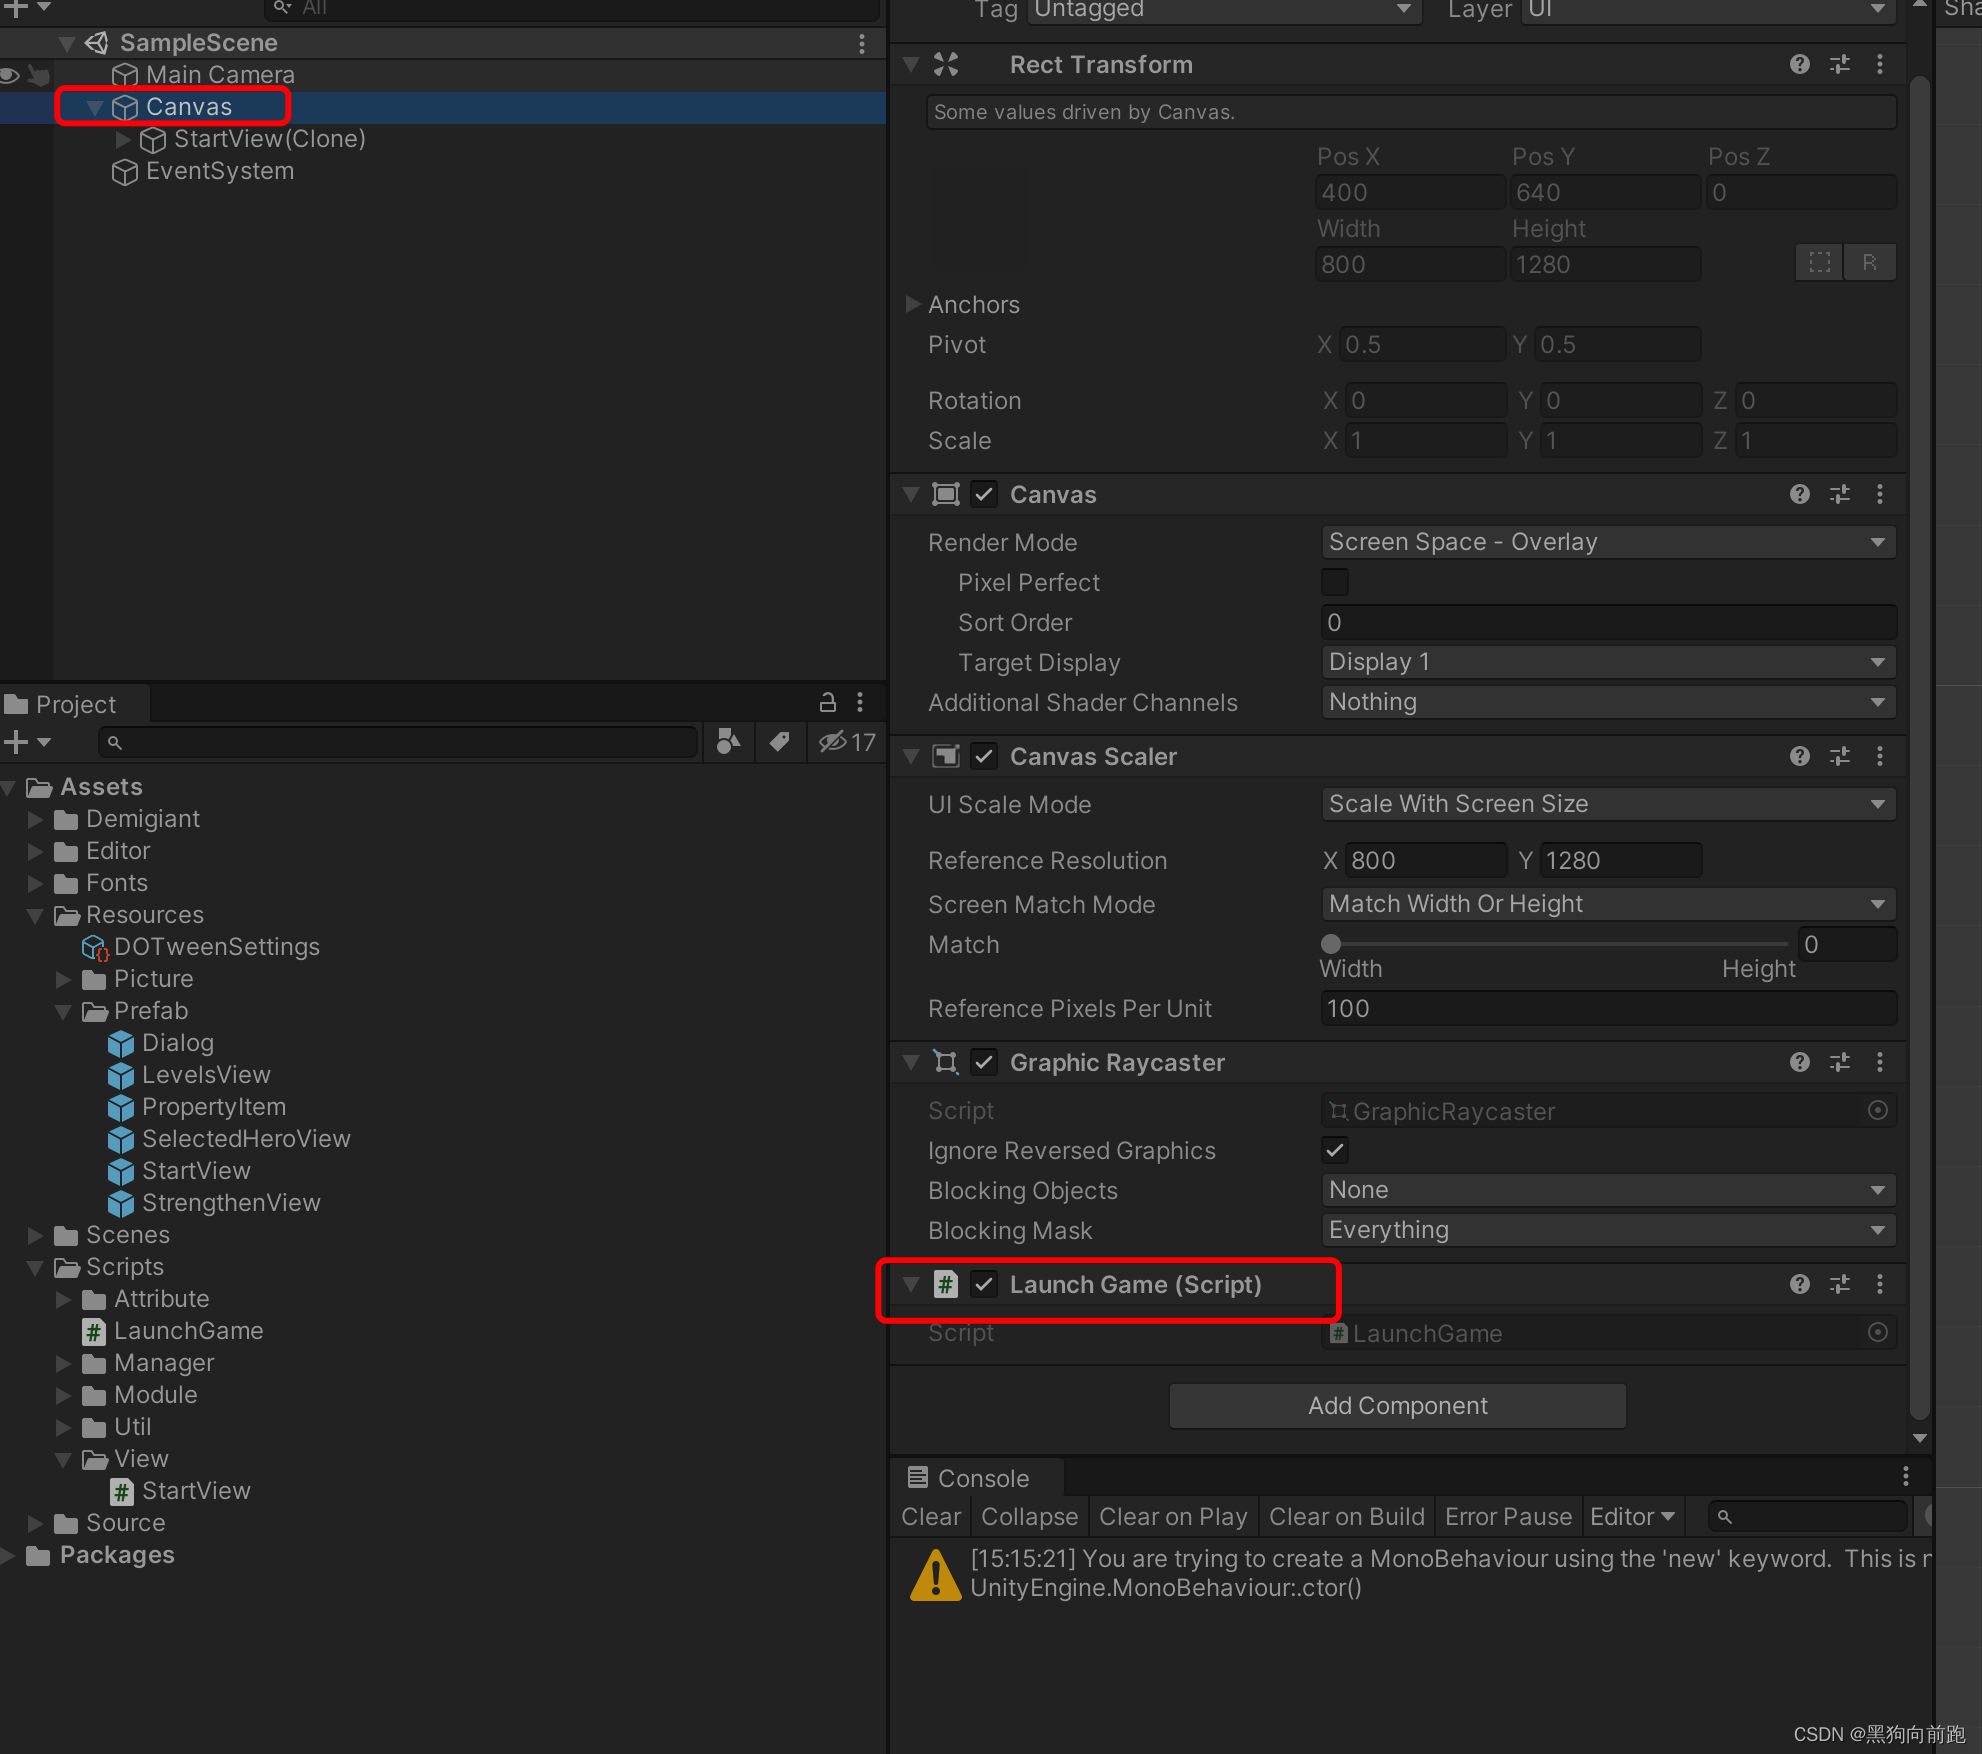Image resolution: width=1982 pixels, height=1754 pixels.
Task: Click Project panel lock icon
Action: tap(827, 703)
